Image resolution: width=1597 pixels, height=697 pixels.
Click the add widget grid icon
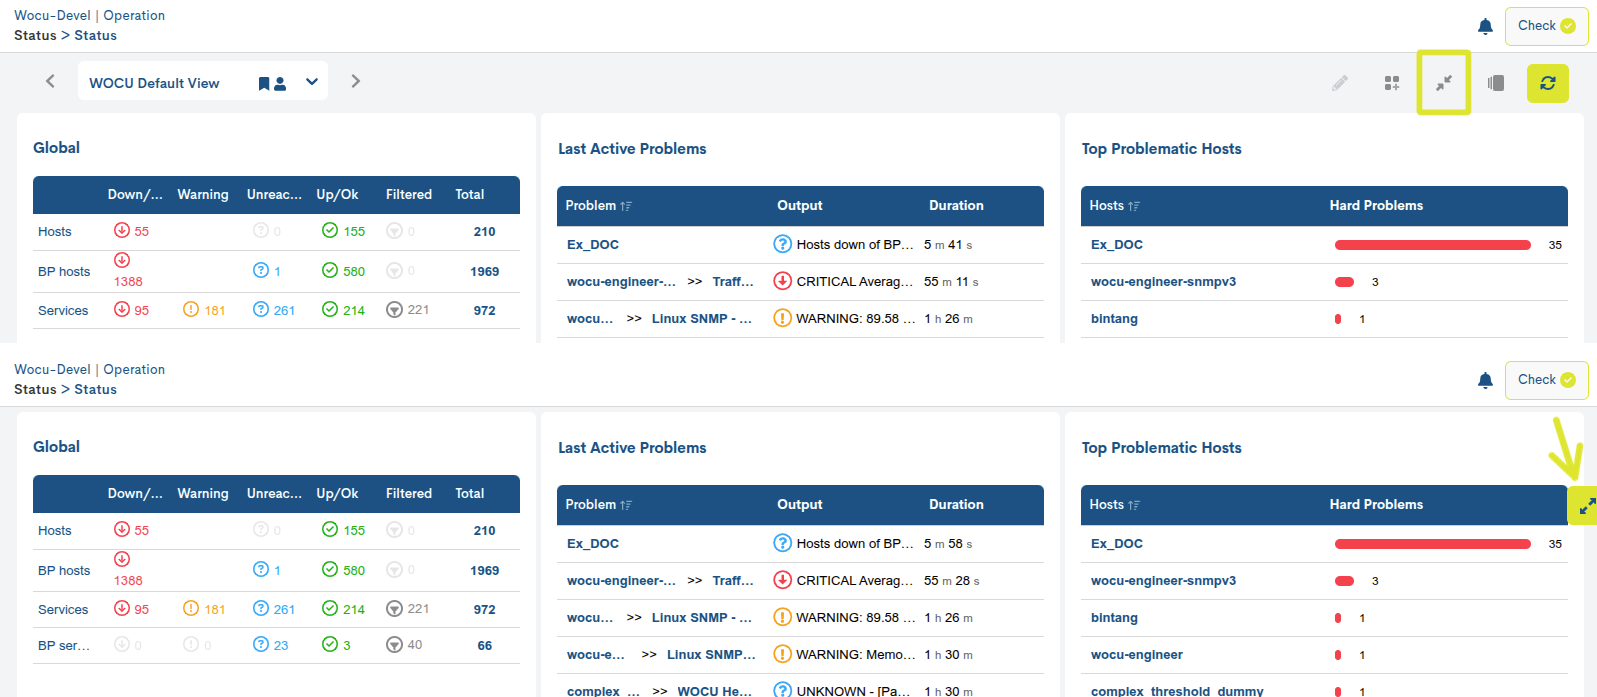[1391, 83]
